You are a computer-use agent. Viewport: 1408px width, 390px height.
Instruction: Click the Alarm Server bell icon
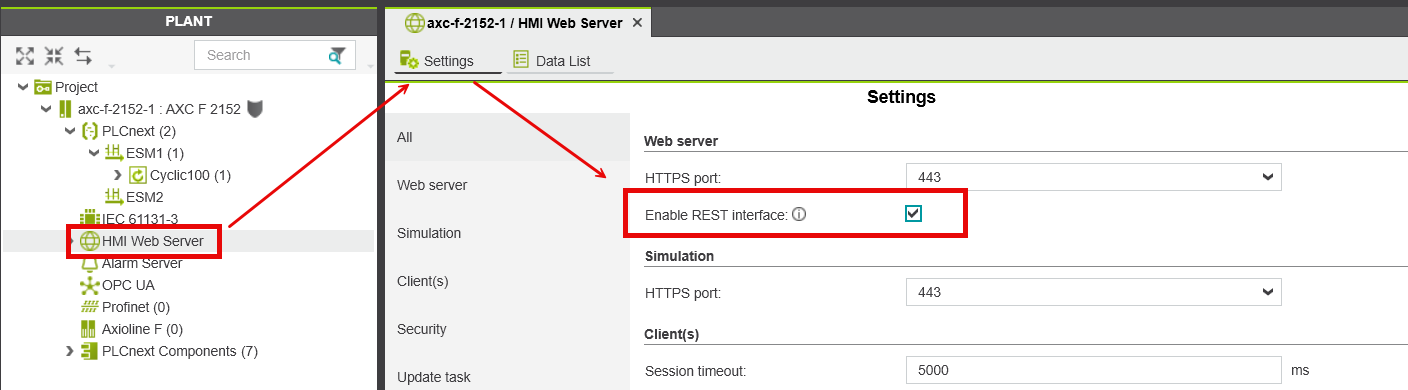coord(89,263)
